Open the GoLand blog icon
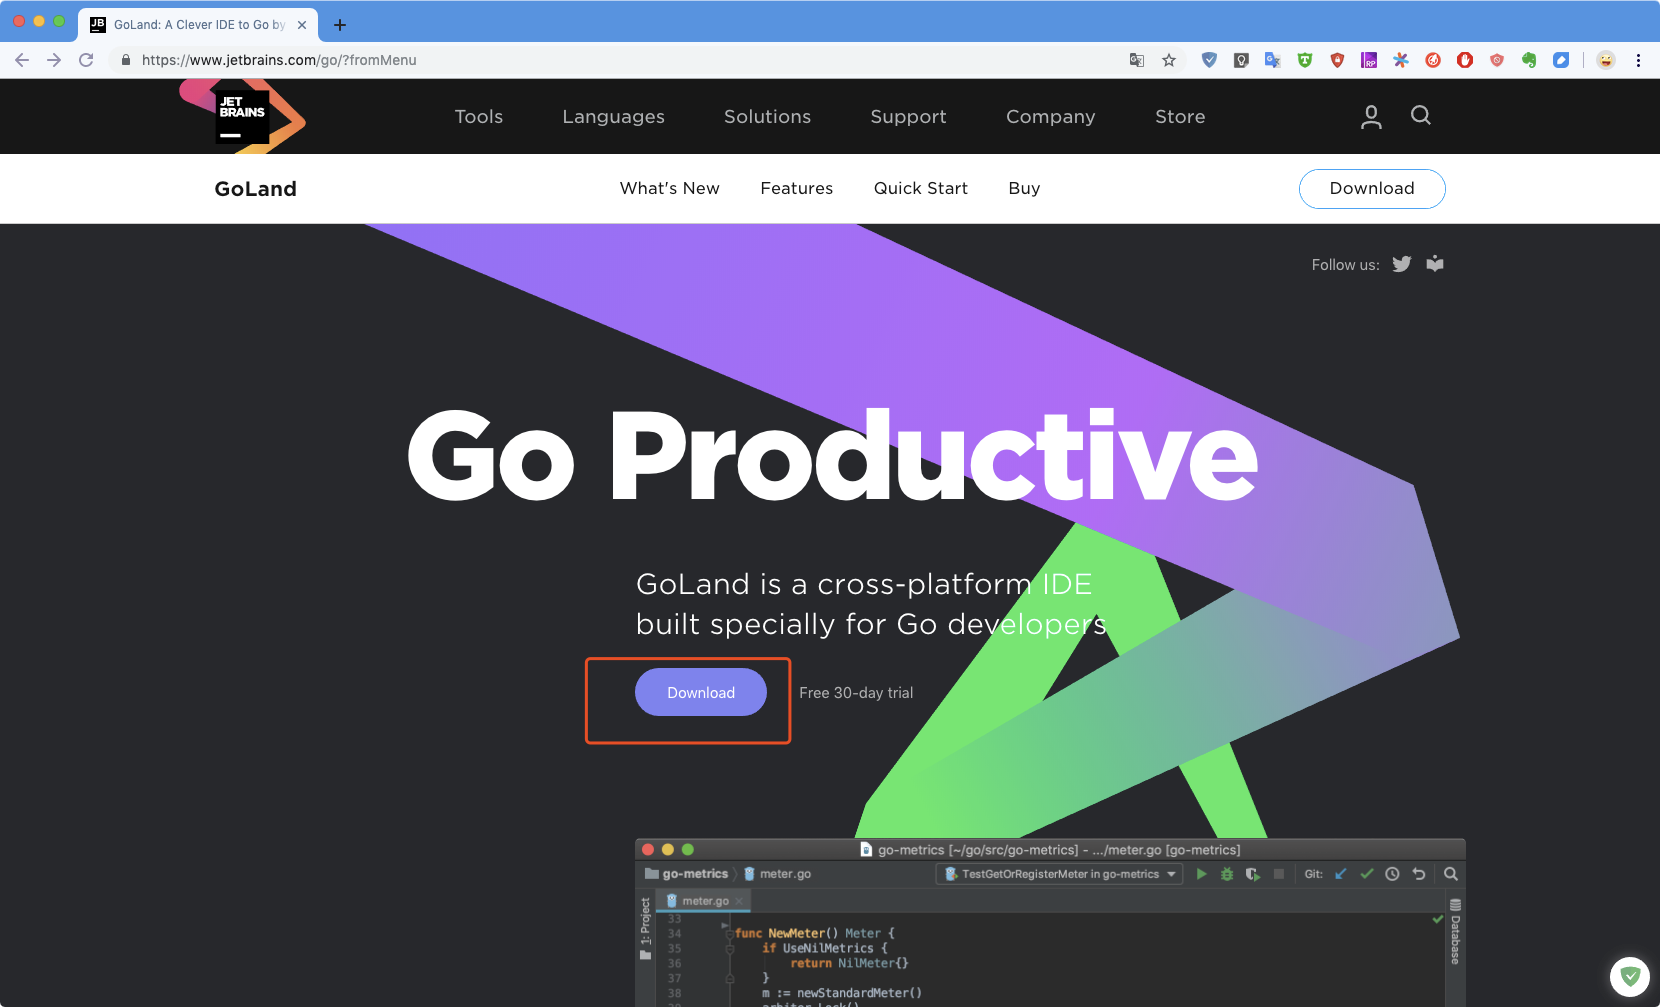 [x=1435, y=264]
